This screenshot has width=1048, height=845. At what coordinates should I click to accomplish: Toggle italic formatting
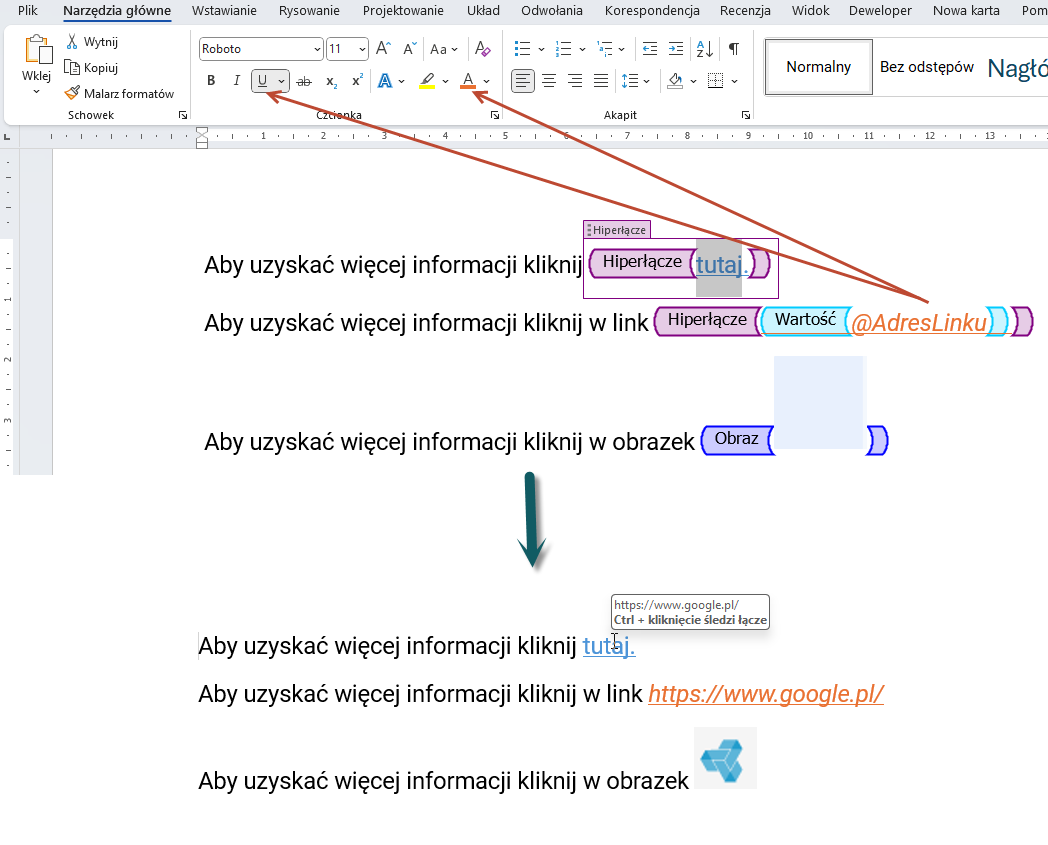coord(237,81)
